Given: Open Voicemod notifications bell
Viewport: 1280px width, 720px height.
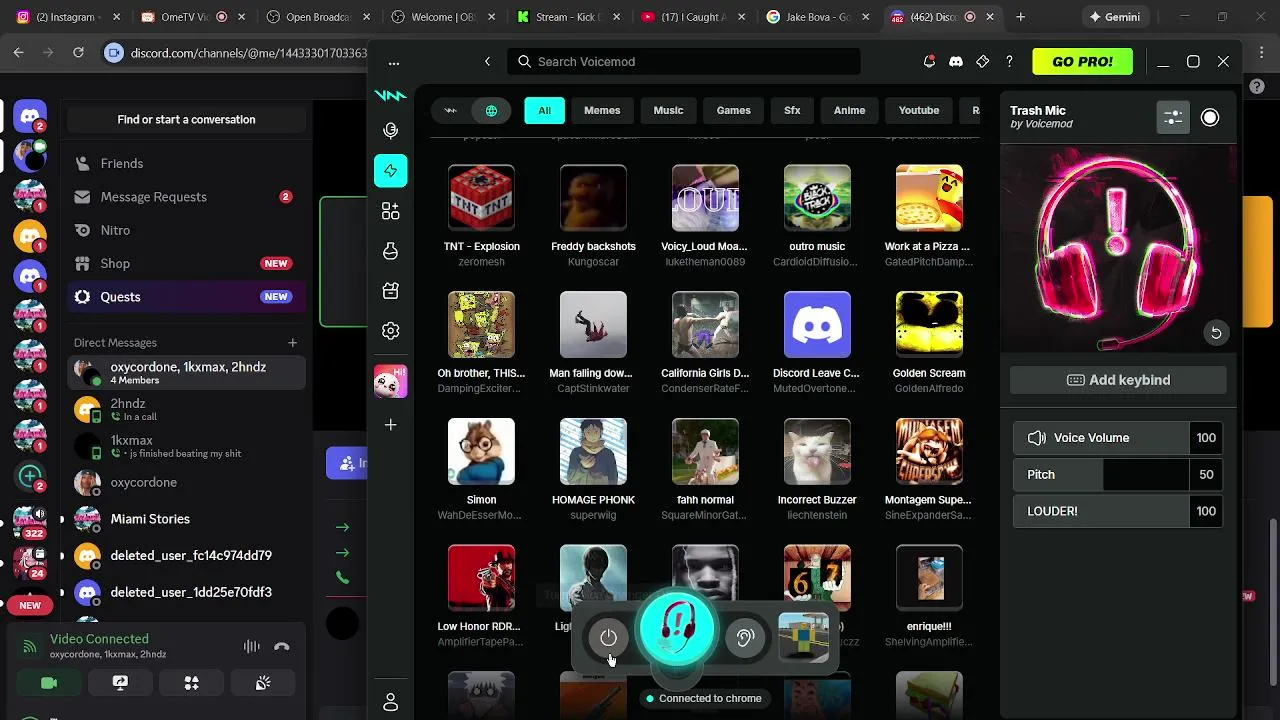Looking at the screenshot, I should [x=929, y=62].
